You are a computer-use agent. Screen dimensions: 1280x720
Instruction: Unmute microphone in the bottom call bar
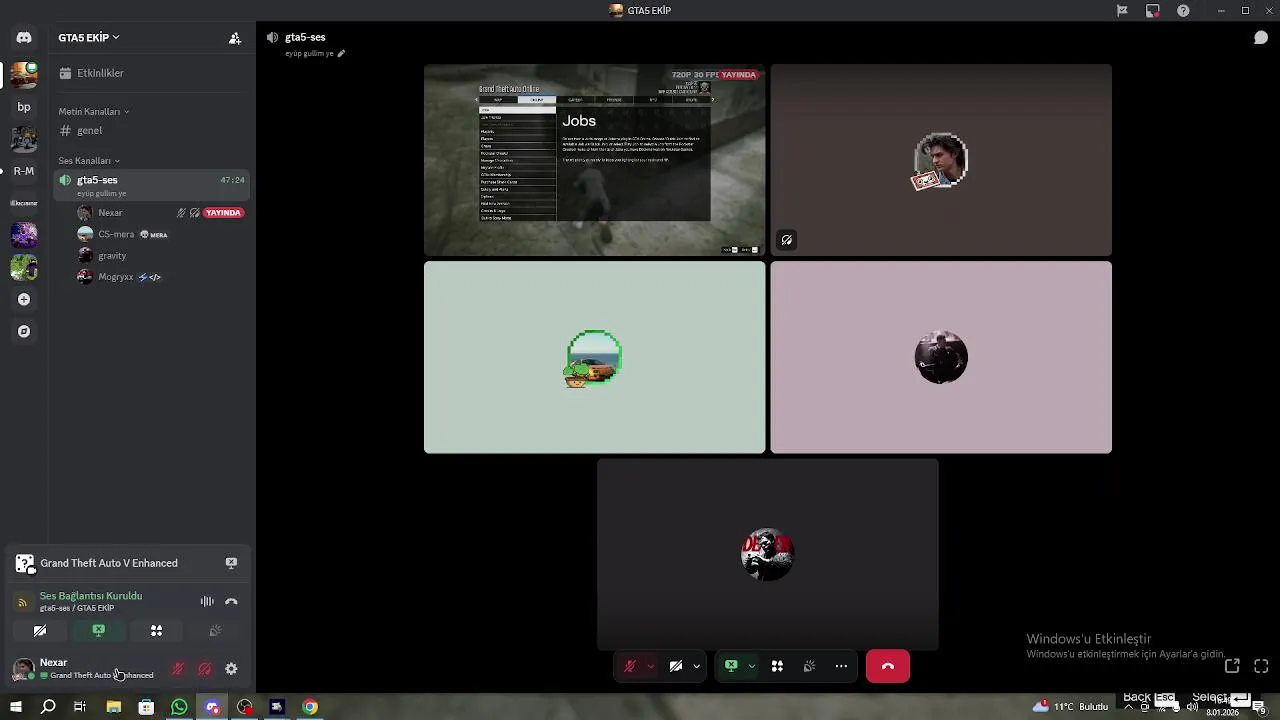[630, 666]
